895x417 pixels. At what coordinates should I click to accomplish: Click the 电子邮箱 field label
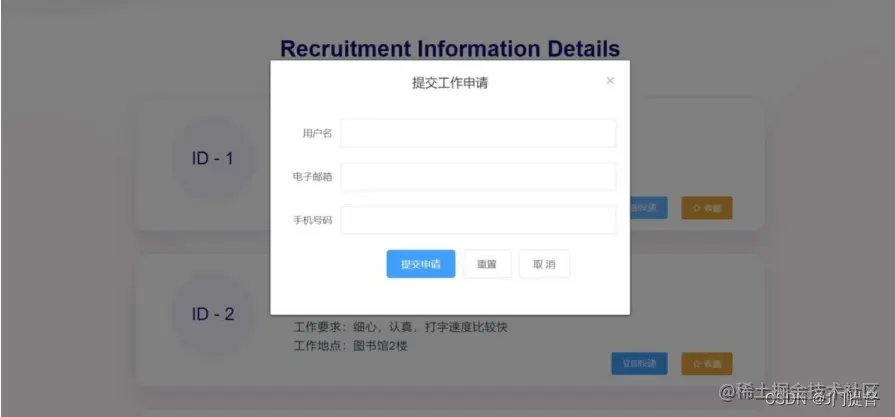pyautogui.click(x=312, y=177)
